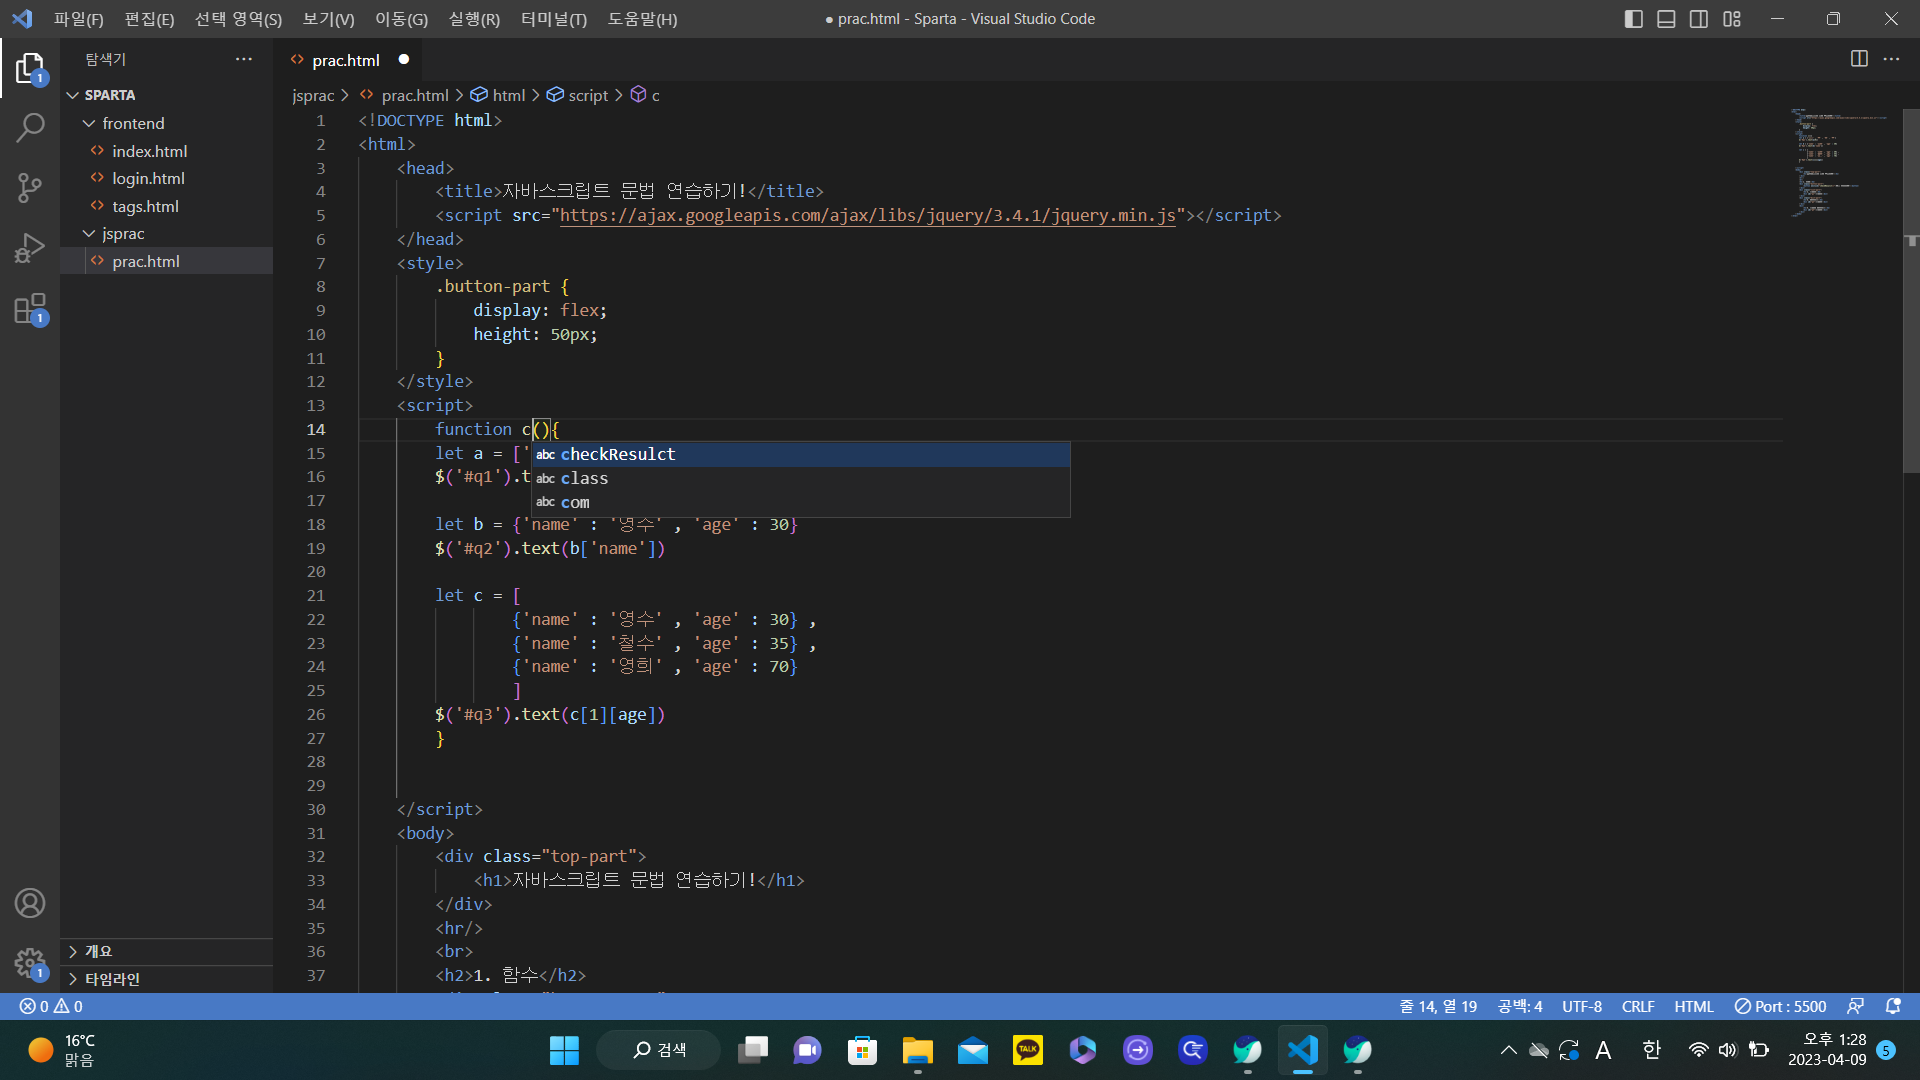Image resolution: width=1920 pixels, height=1080 pixels.
Task: Open Mail app from taskbar
Action: [x=972, y=1050]
